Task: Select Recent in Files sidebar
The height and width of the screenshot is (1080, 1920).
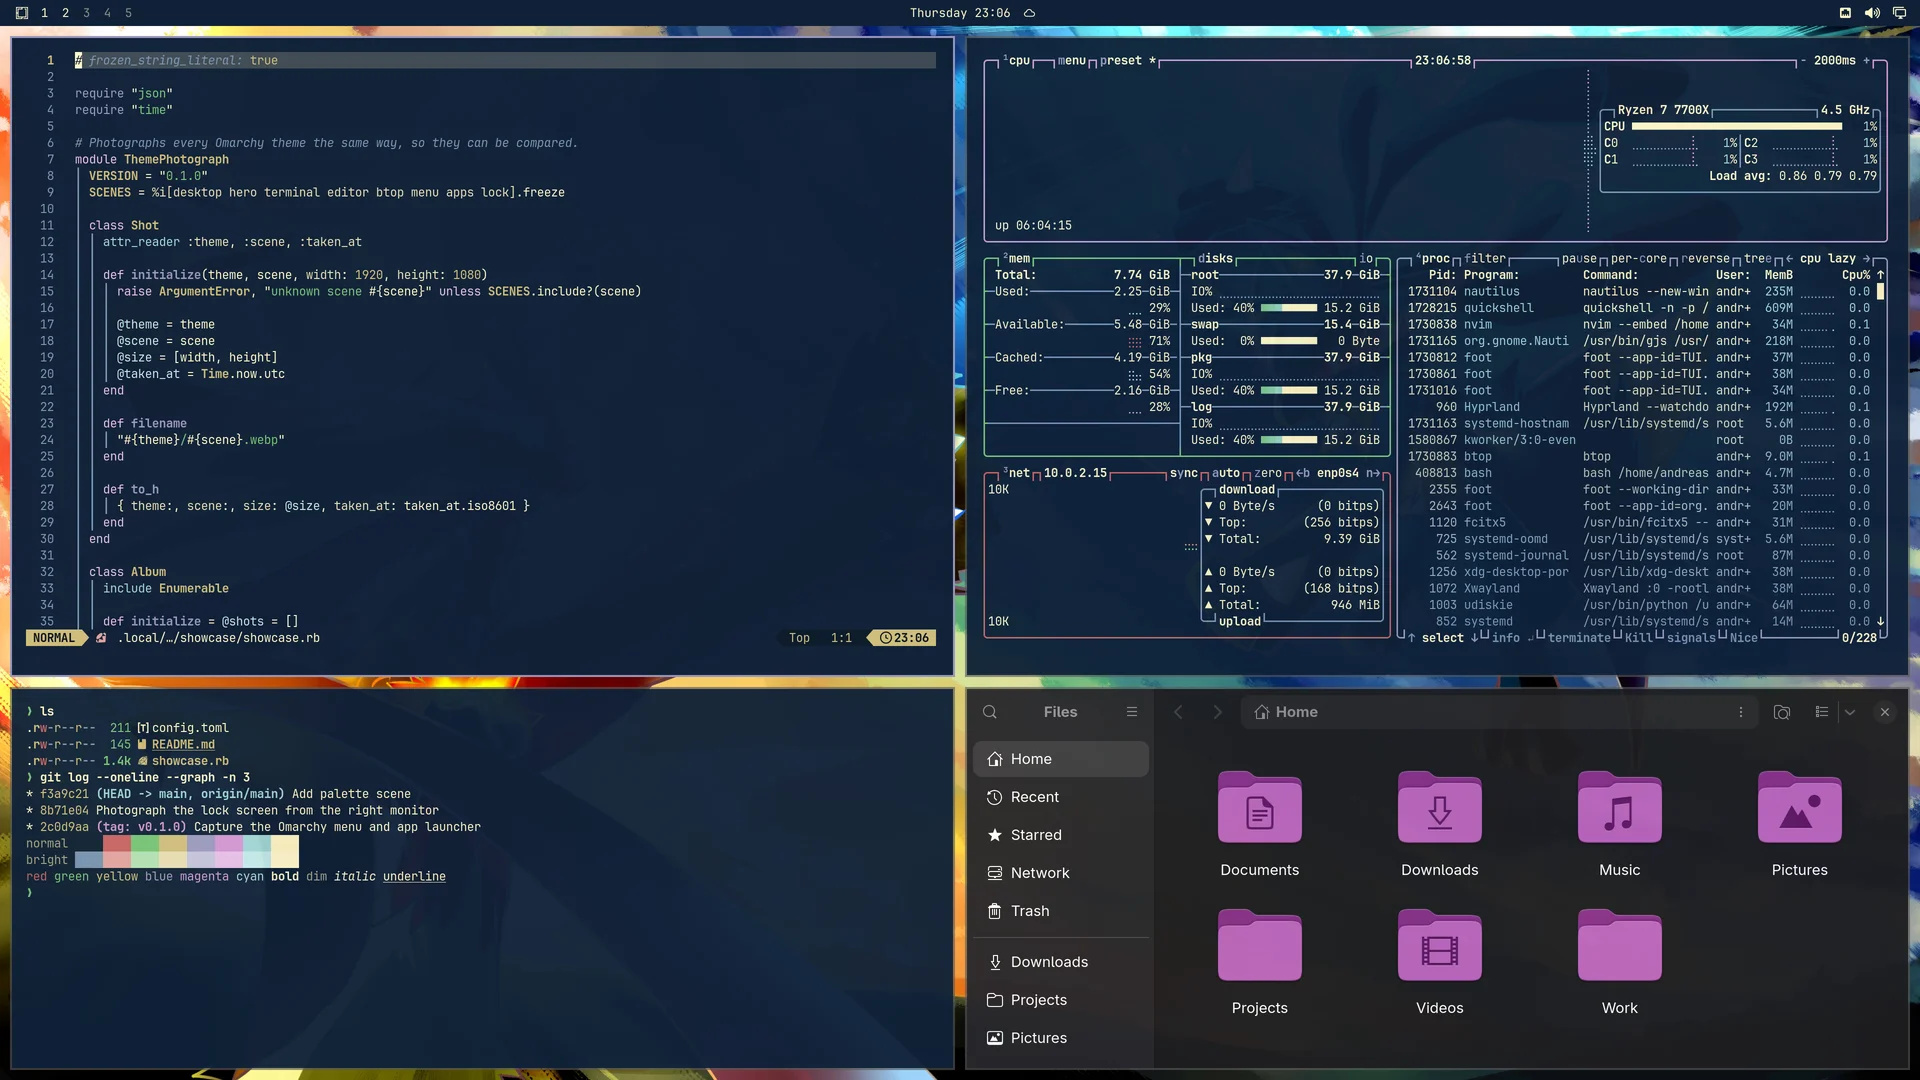Action: [x=1061, y=797]
